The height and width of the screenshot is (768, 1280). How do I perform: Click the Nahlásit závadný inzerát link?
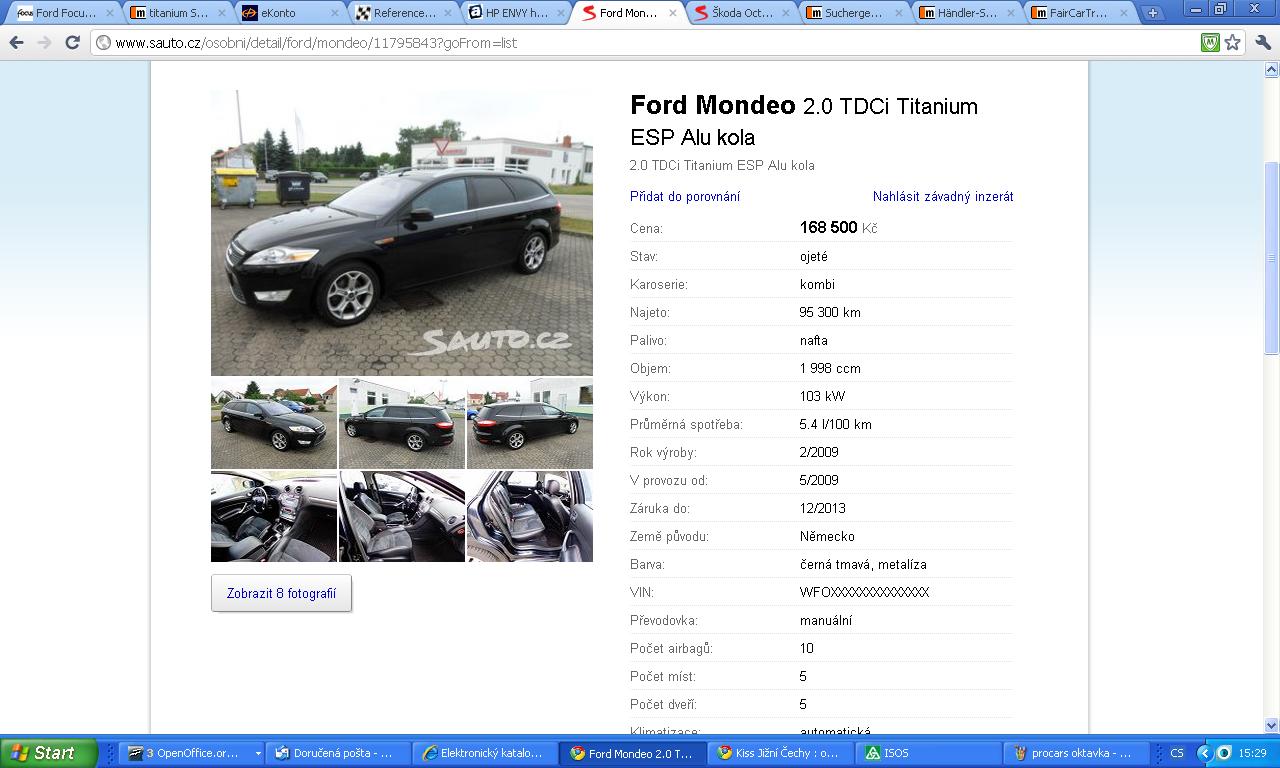pyautogui.click(x=943, y=197)
